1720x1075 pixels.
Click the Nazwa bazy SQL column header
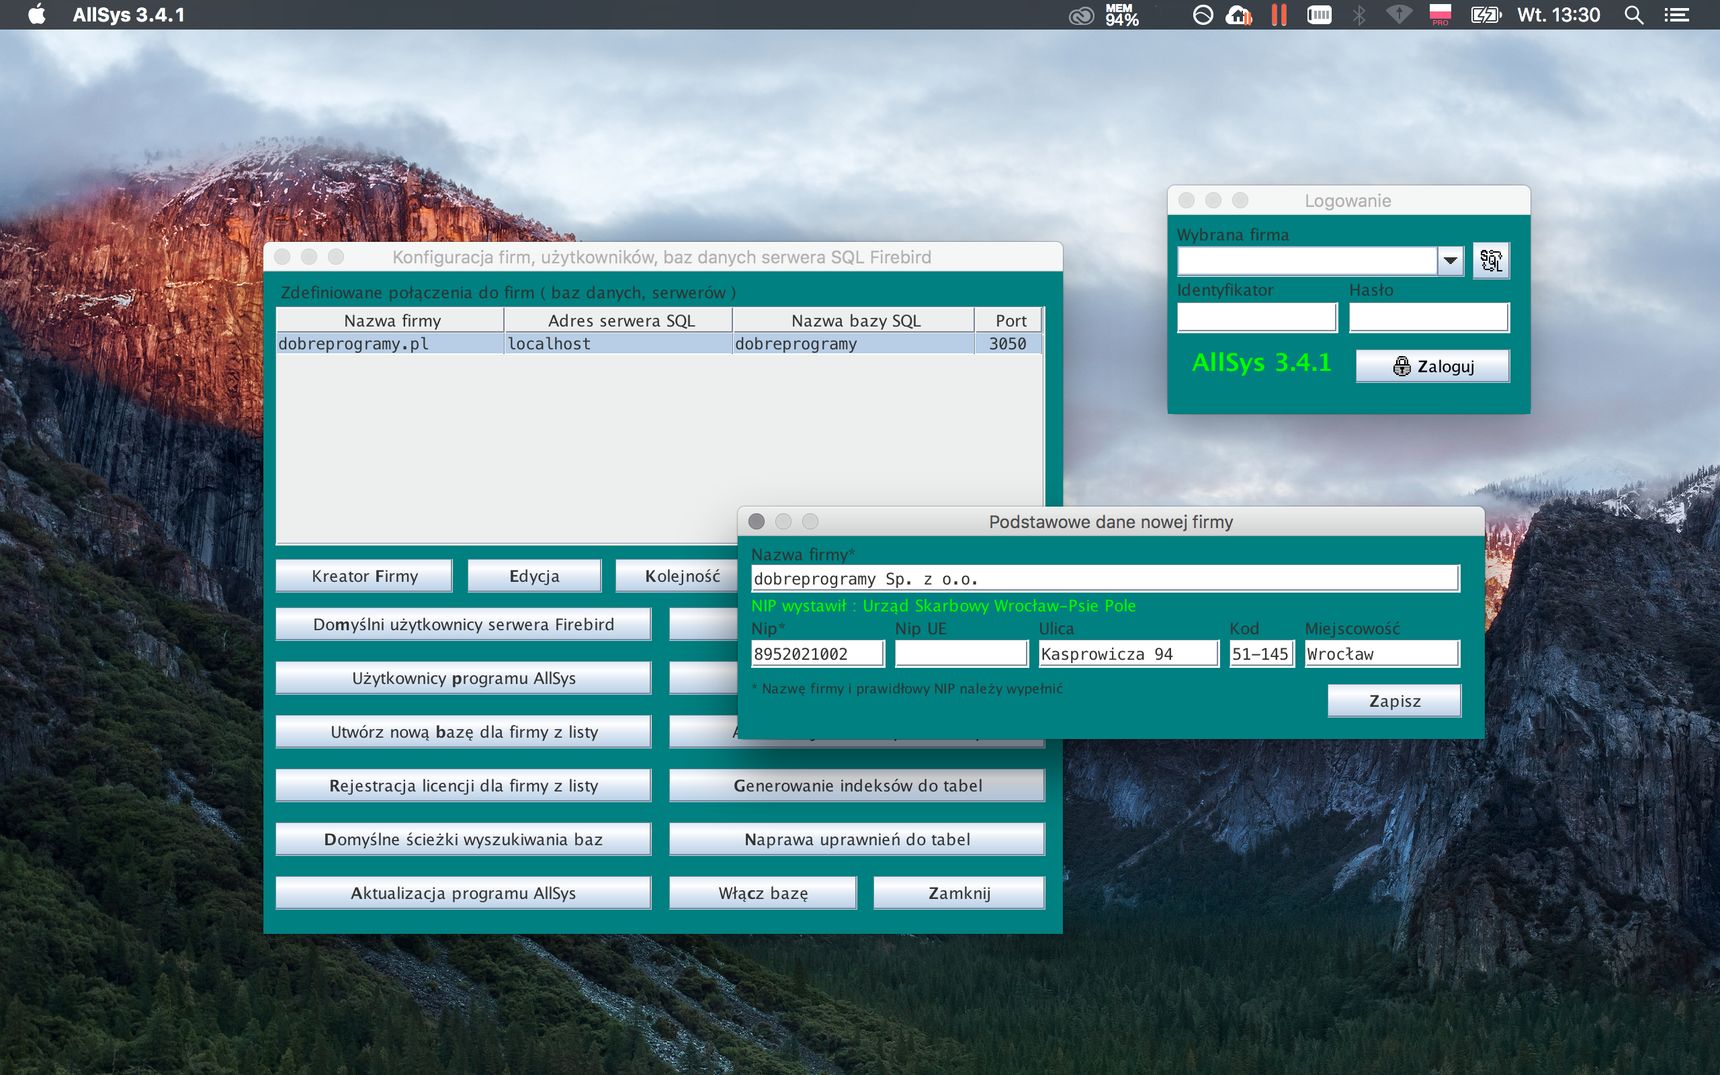tap(854, 321)
